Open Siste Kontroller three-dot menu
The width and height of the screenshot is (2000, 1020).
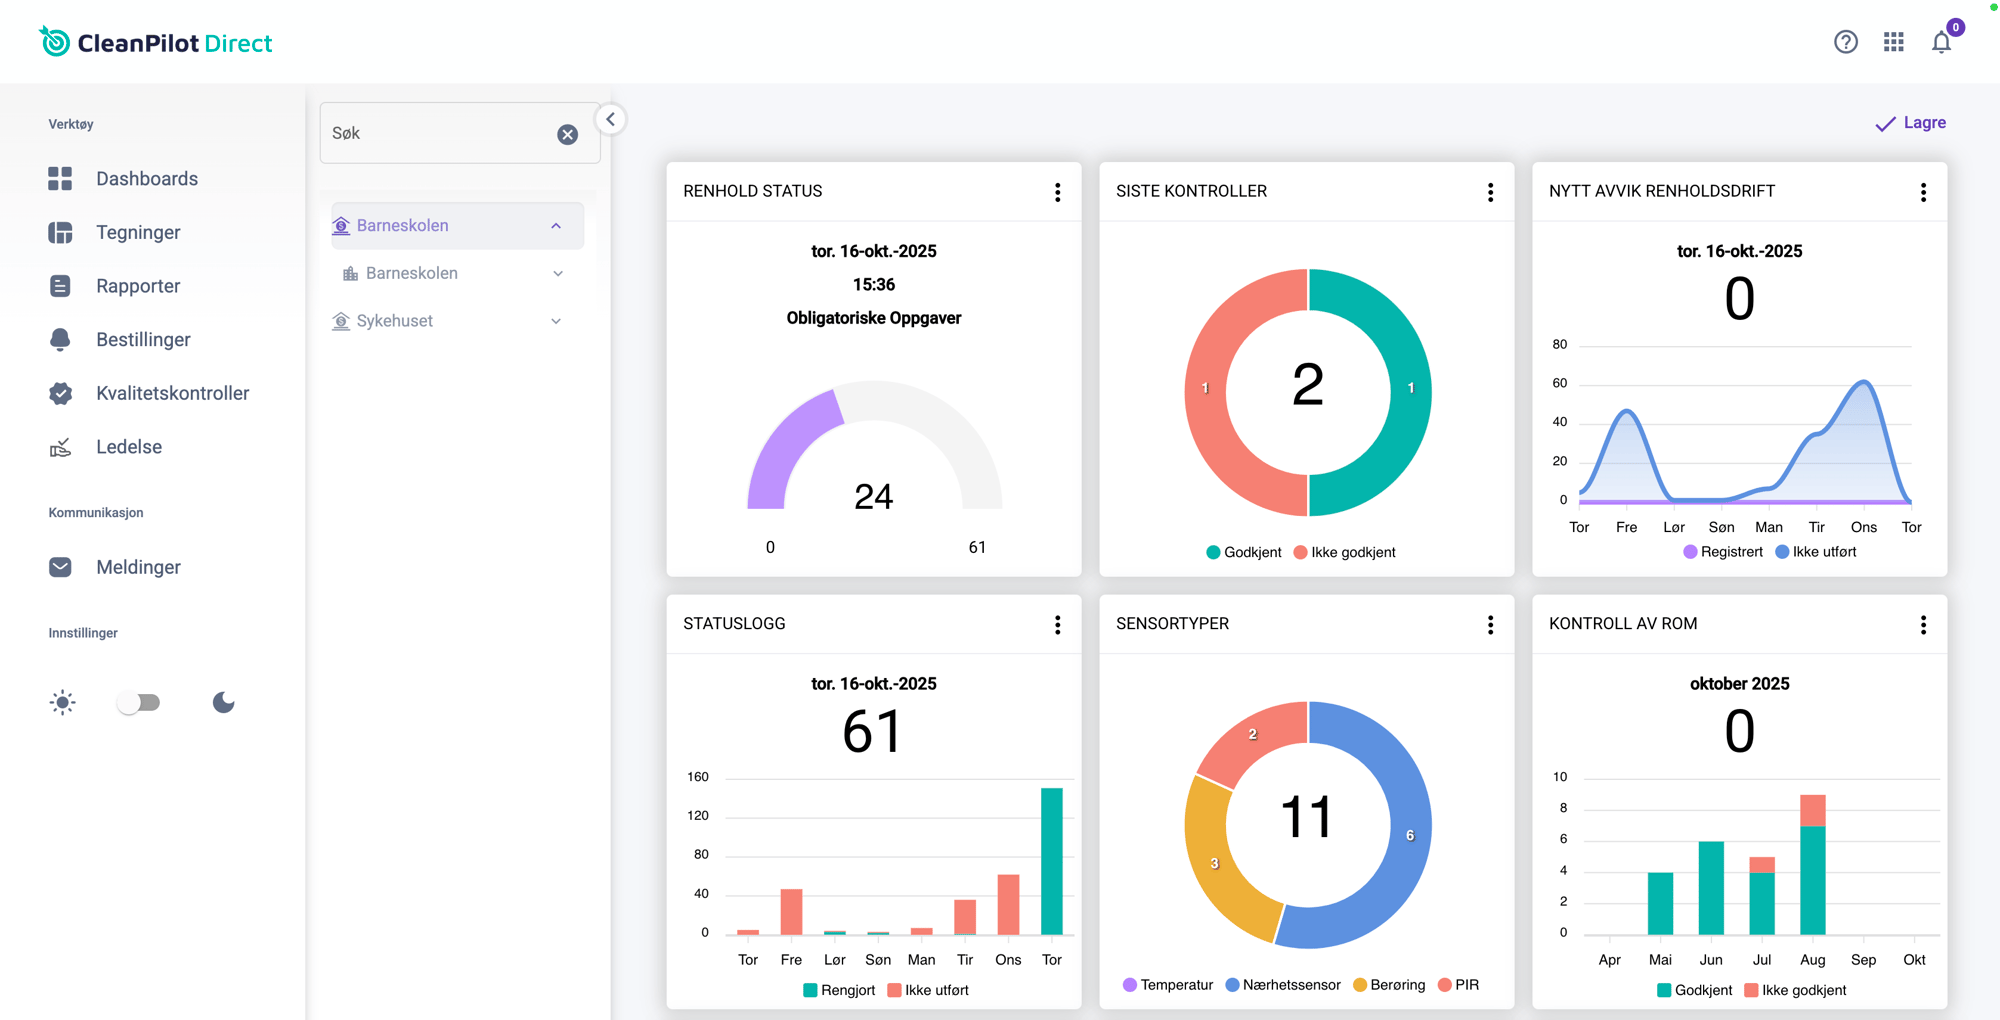(x=1490, y=192)
